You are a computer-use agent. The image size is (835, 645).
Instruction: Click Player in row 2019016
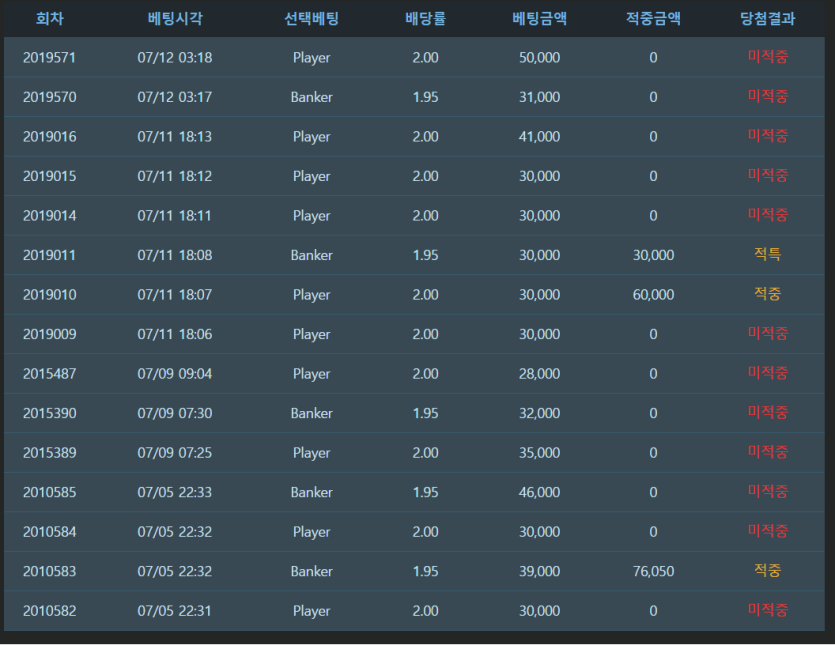tap(312, 137)
